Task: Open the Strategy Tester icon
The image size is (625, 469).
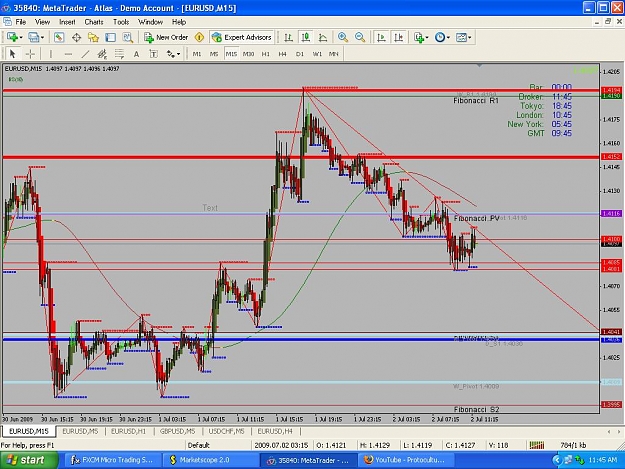Action: click(x=128, y=37)
